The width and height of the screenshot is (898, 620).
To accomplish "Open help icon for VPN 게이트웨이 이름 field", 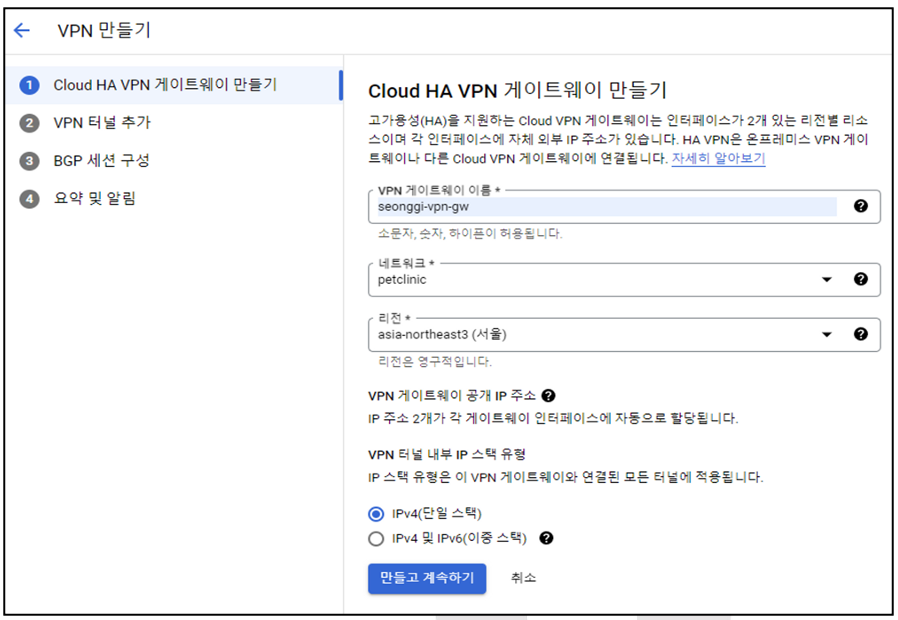I will 860,206.
